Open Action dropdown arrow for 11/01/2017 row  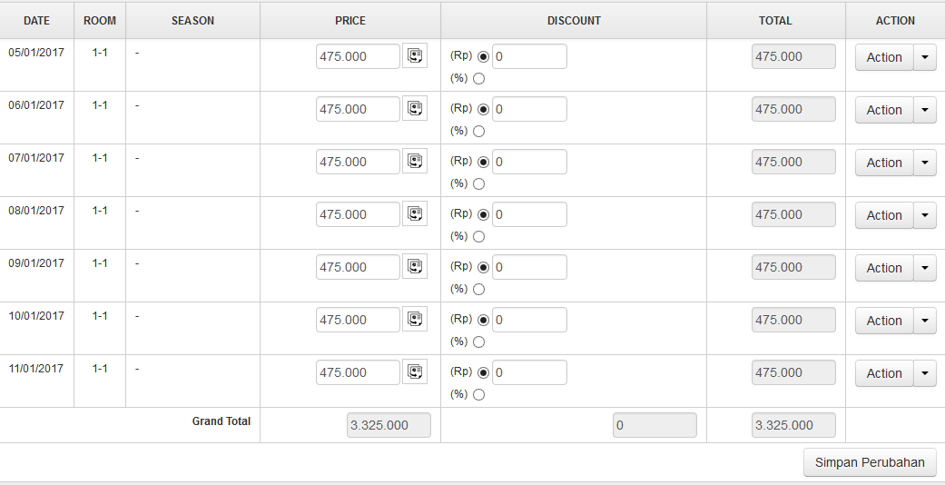click(924, 374)
